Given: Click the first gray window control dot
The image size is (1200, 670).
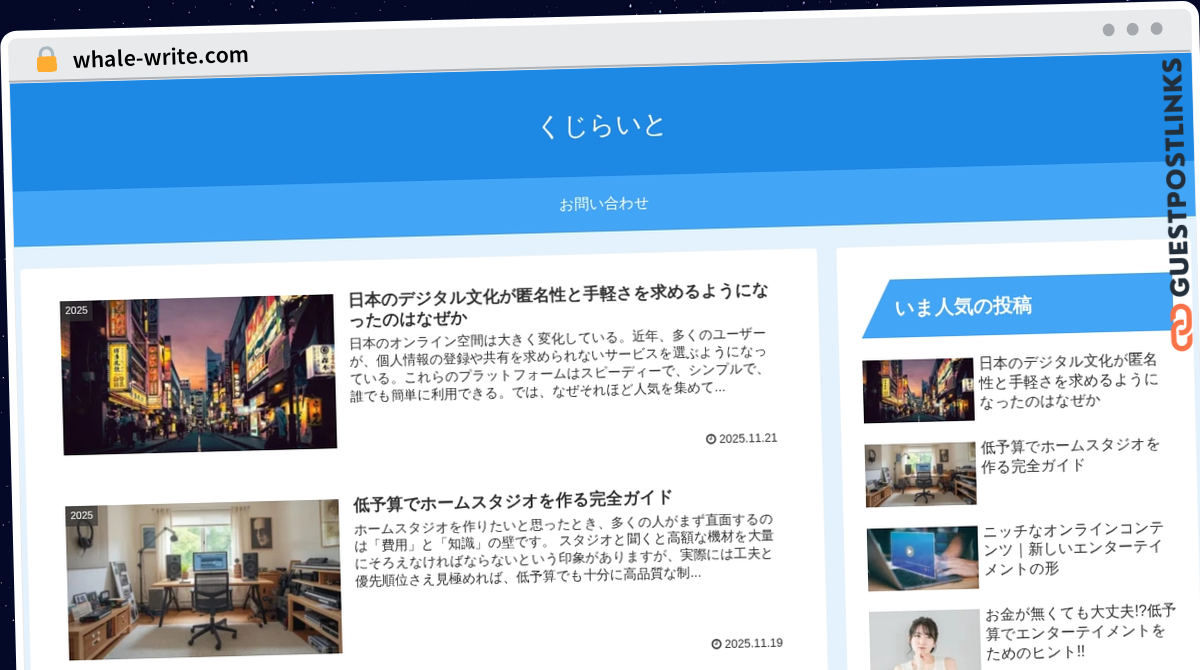Looking at the screenshot, I should click(1108, 30).
